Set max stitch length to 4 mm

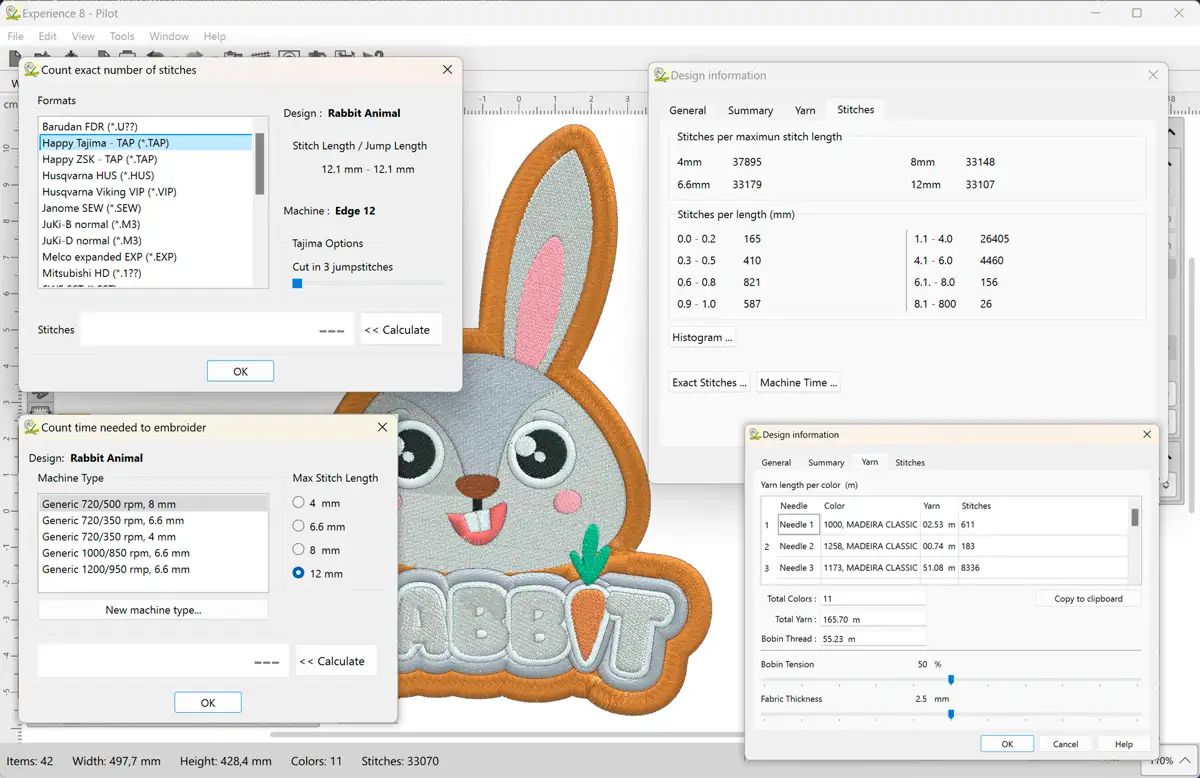tap(298, 503)
